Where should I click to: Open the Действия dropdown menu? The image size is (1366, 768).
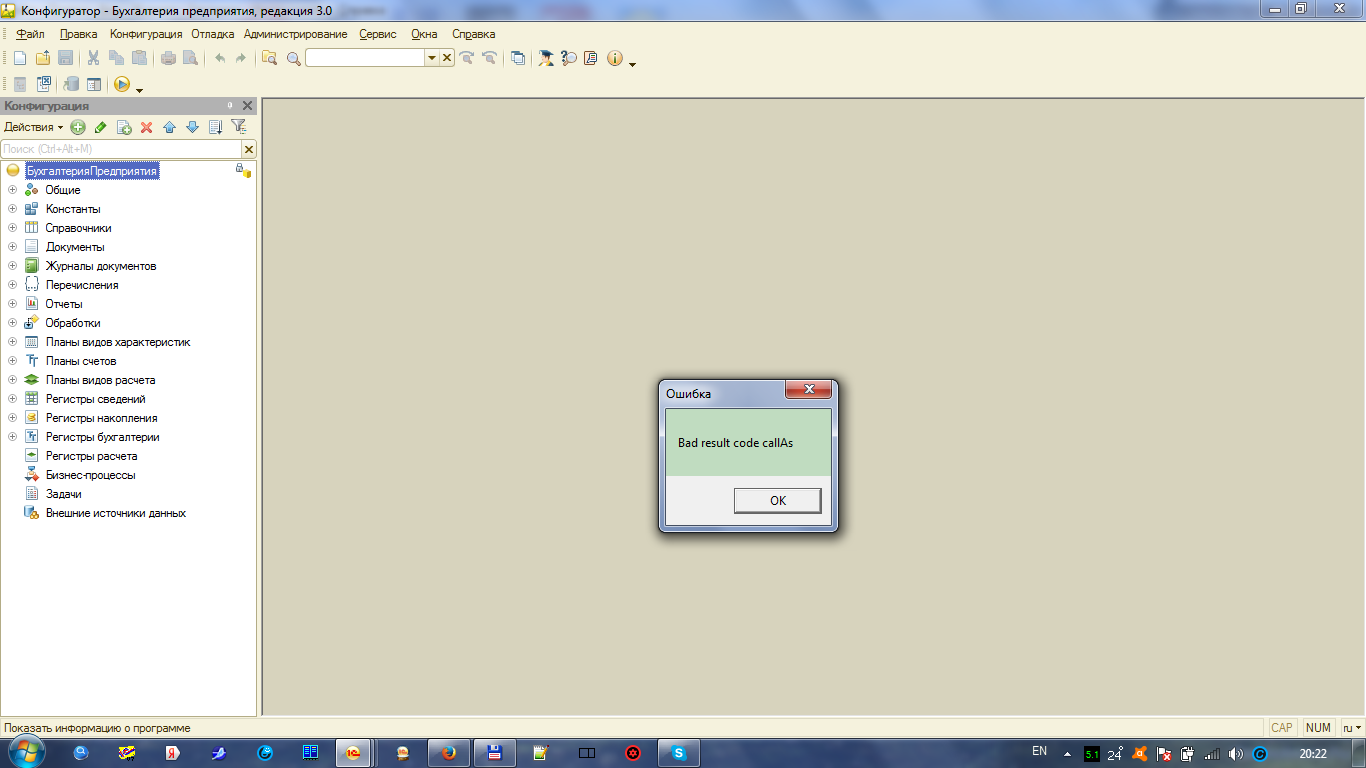[x=33, y=127]
